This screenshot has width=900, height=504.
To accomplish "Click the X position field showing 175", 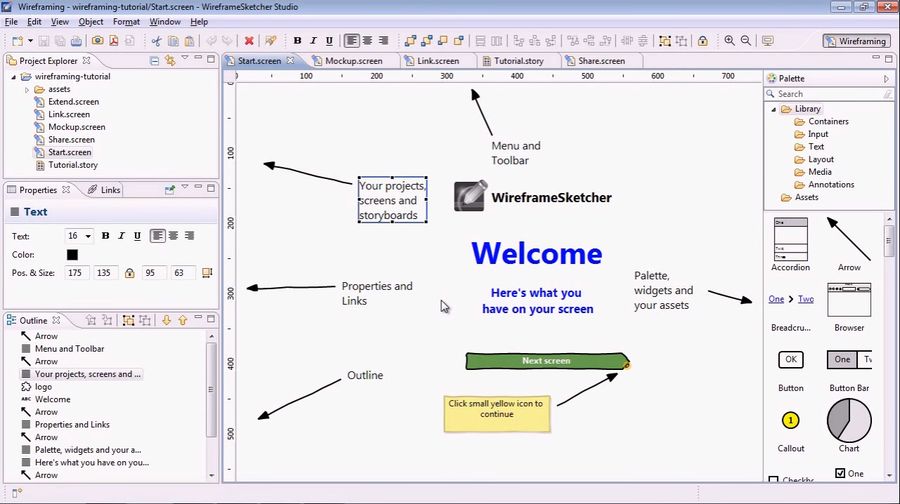I will point(77,273).
